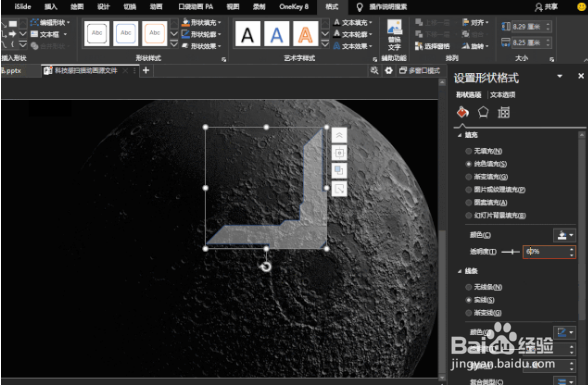The width and height of the screenshot is (588, 385).
Task: Apply the orange outlined A WordArt style
Action: [305, 34]
